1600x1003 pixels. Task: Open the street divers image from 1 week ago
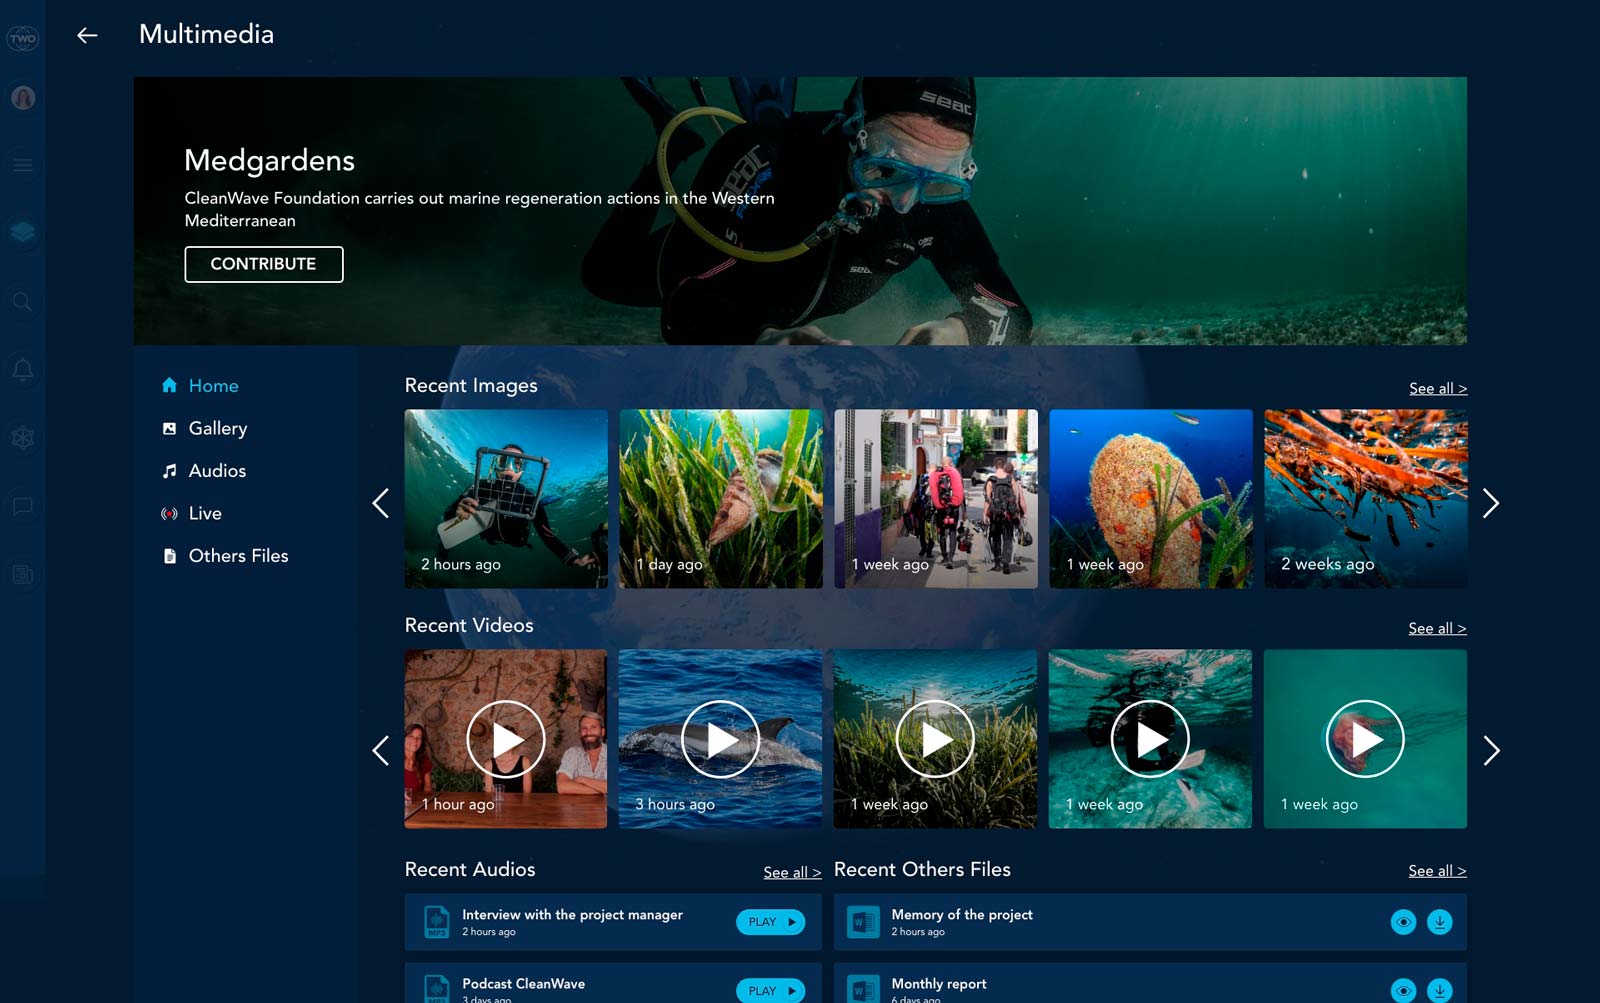coord(936,498)
